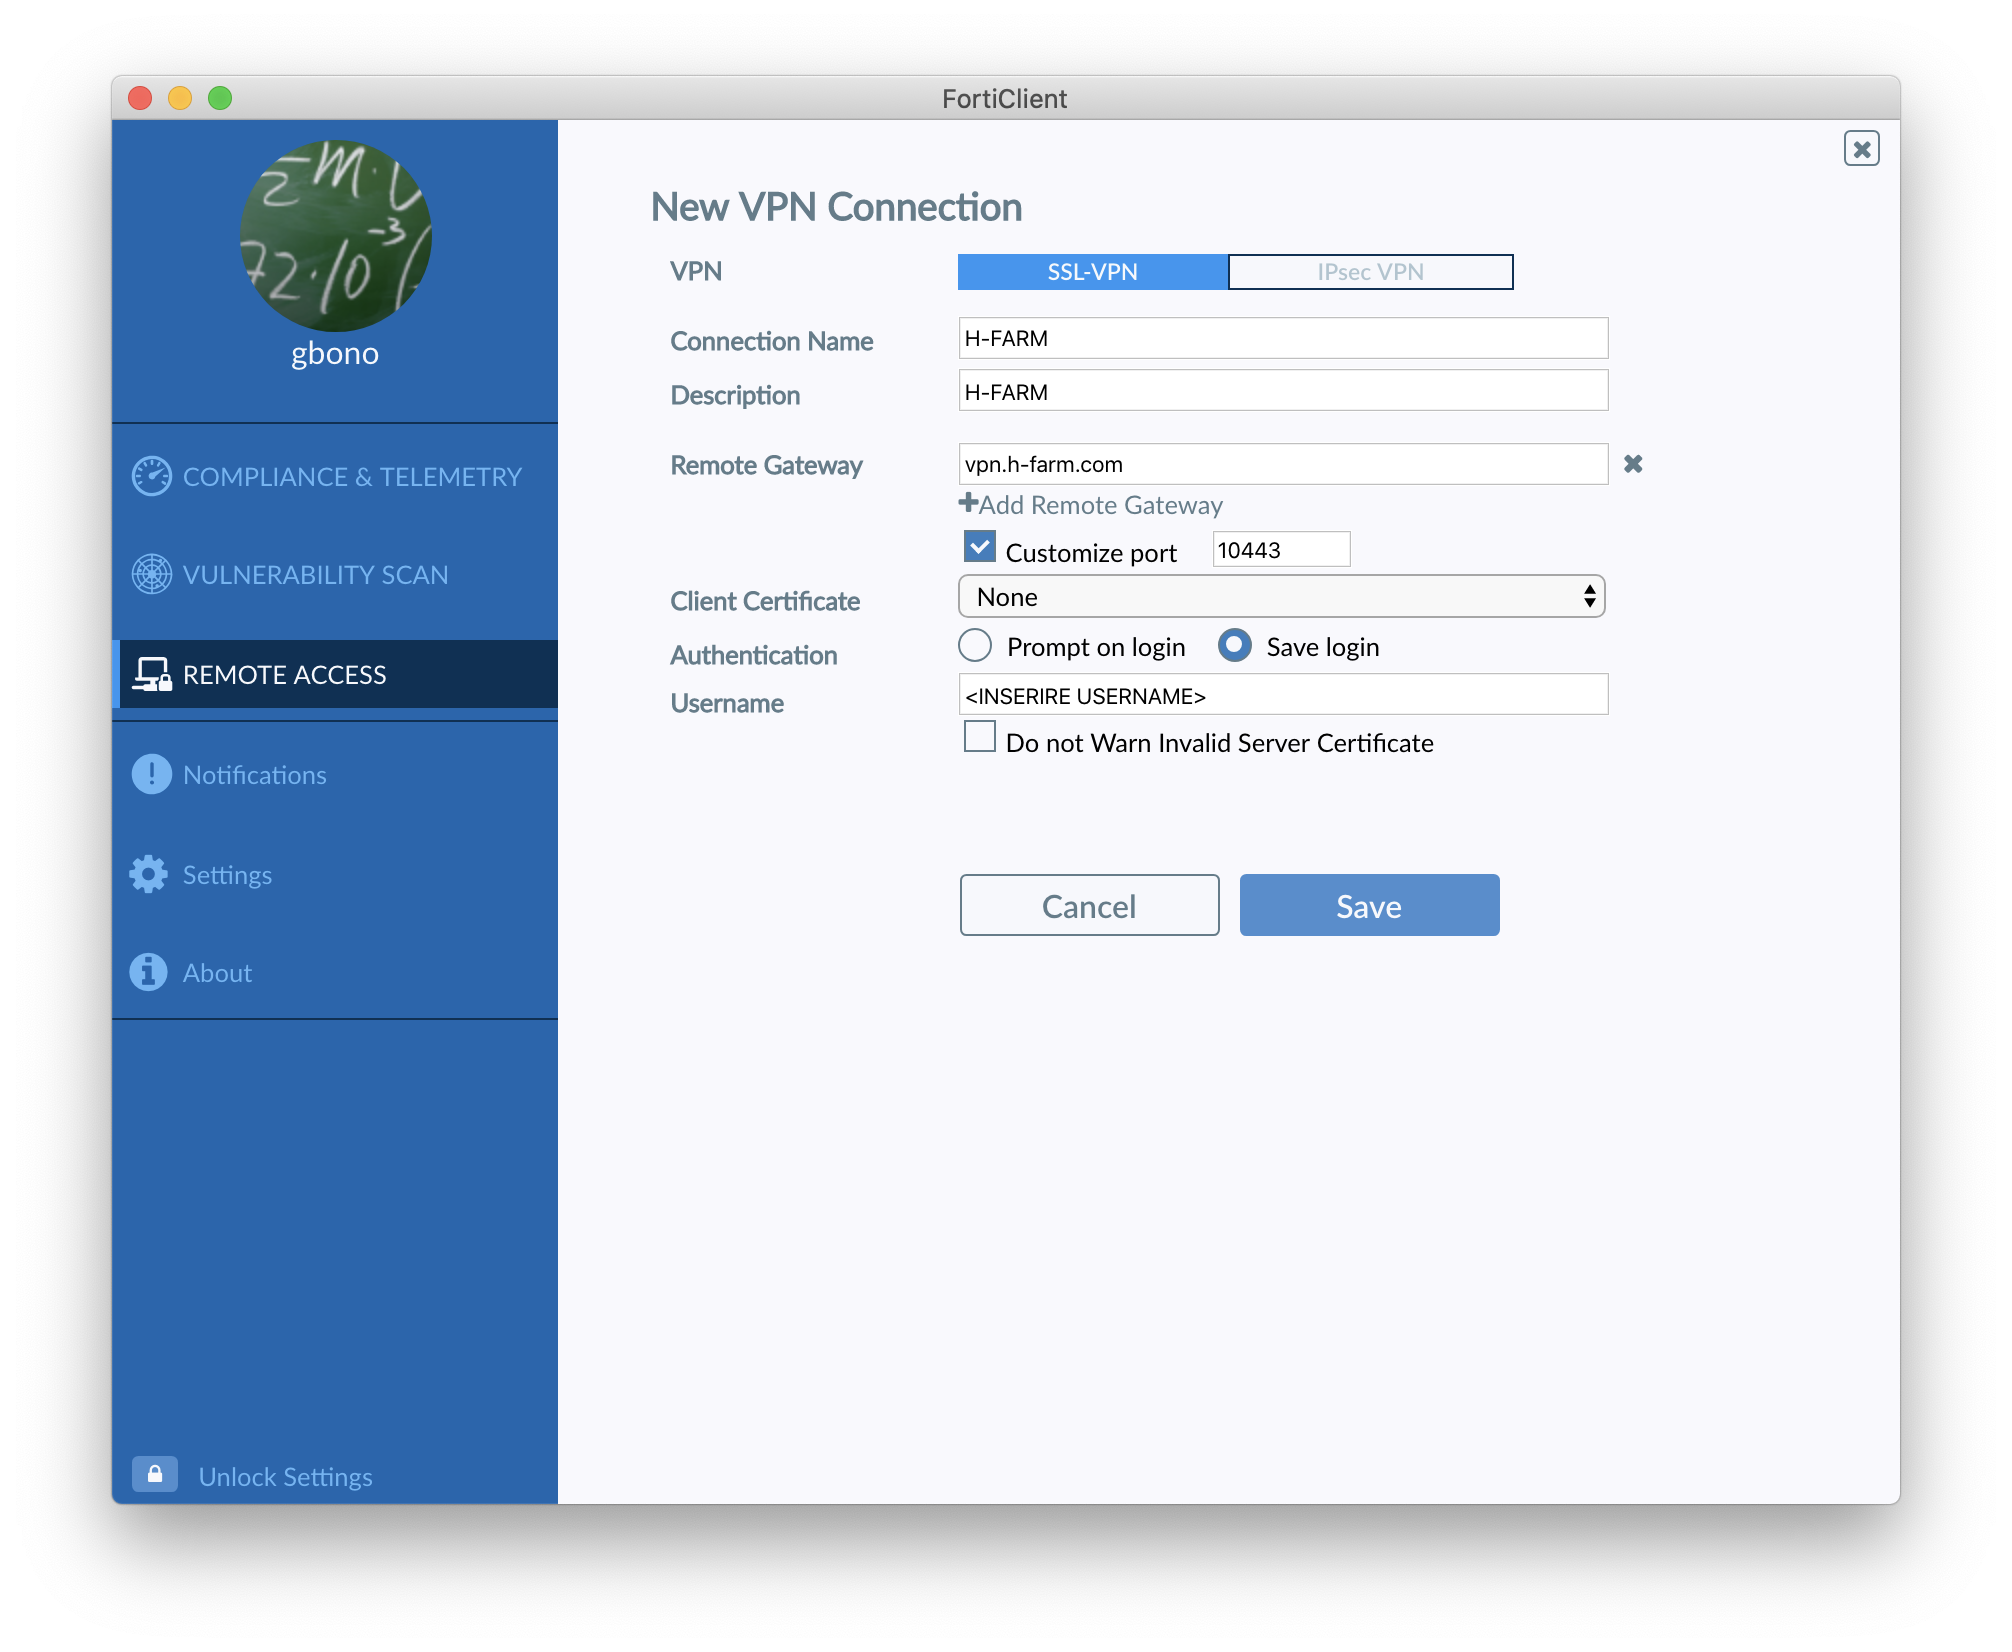This screenshot has height=1652, width=2012.
Task: Click the About info icon
Action: 150,972
